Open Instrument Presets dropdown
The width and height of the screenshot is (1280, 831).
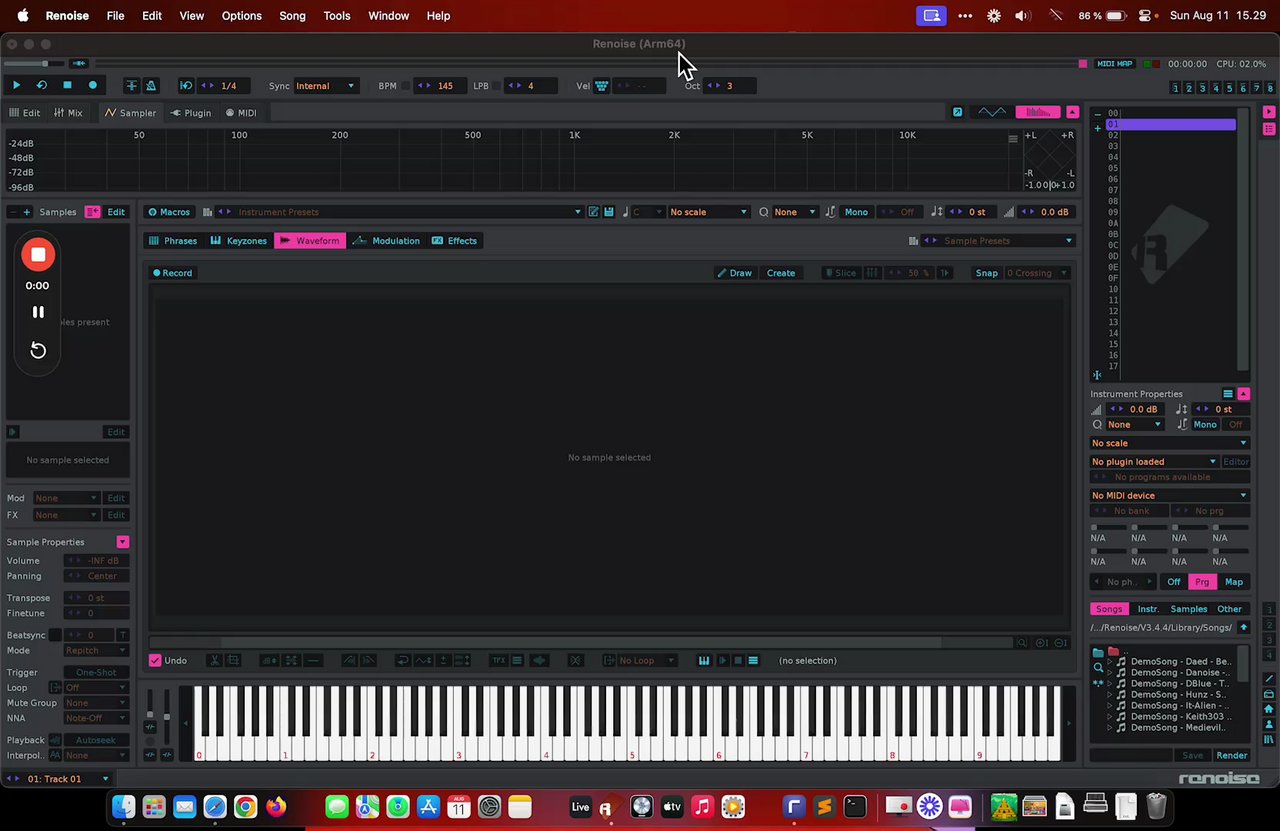pyautogui.click(x=400, y=212)
